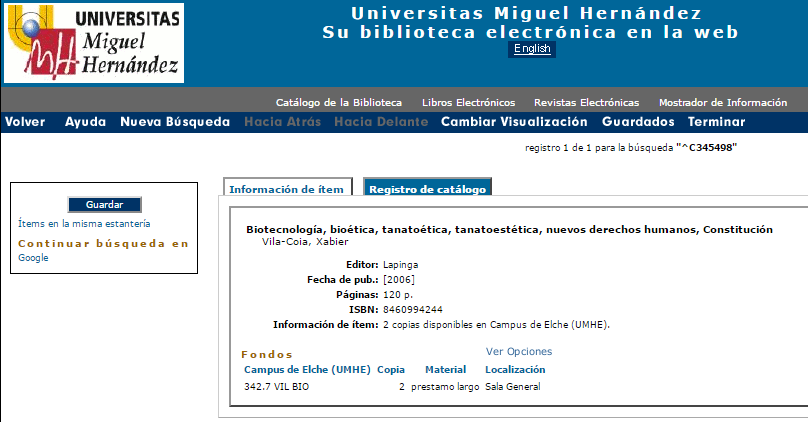Viewport: 808px width, 422px height.
Task: Click editor value Lapinga
Action: 400,265
